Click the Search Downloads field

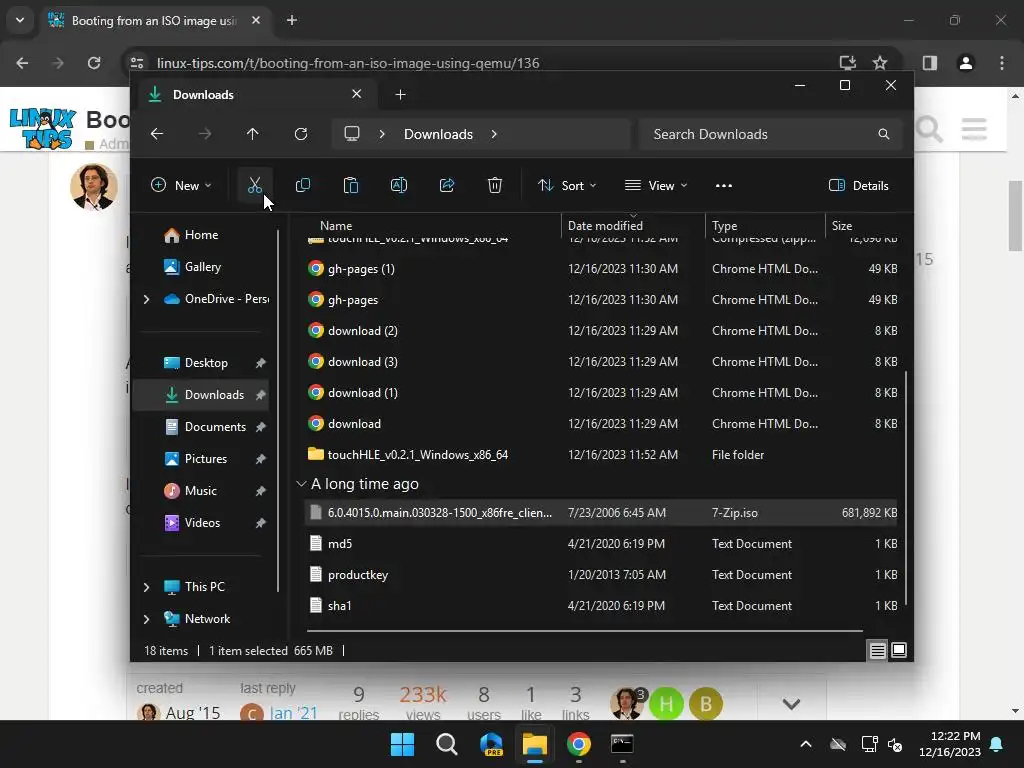(771, 134)
